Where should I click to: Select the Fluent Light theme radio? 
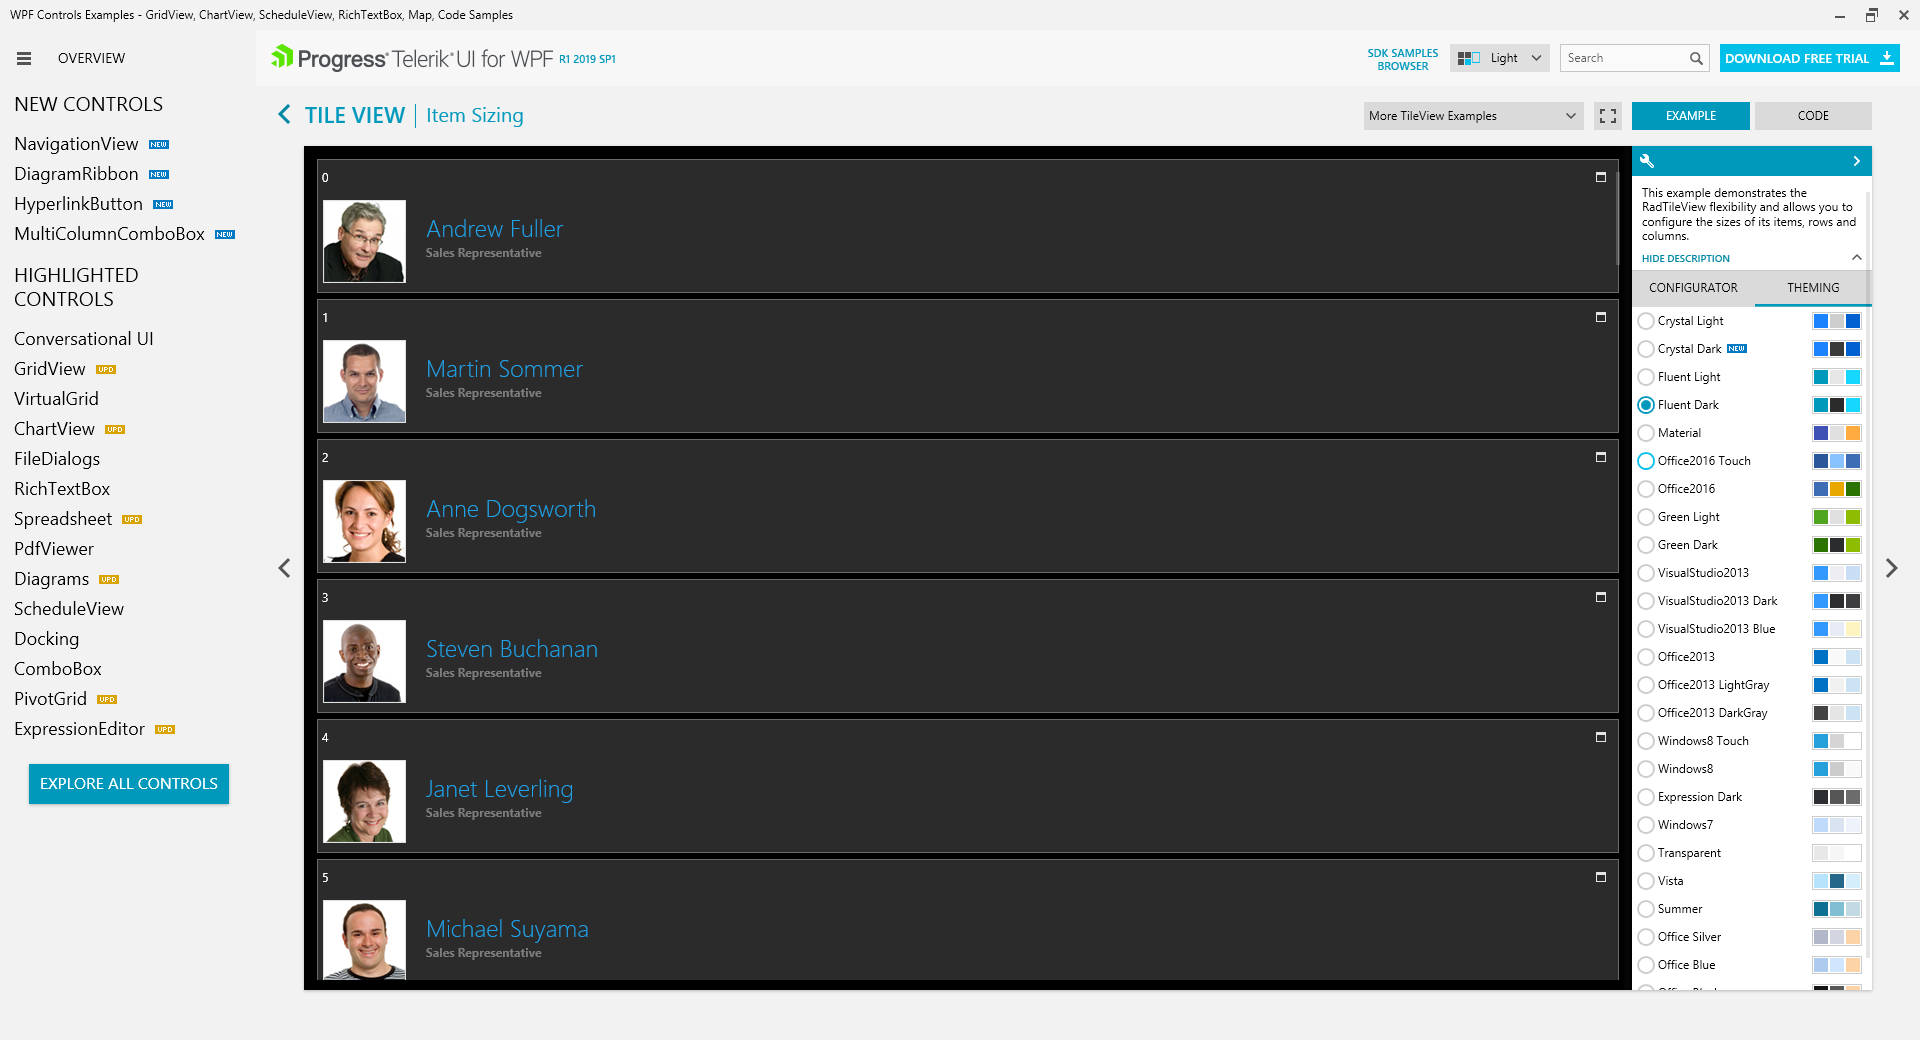click(1646, 377)
